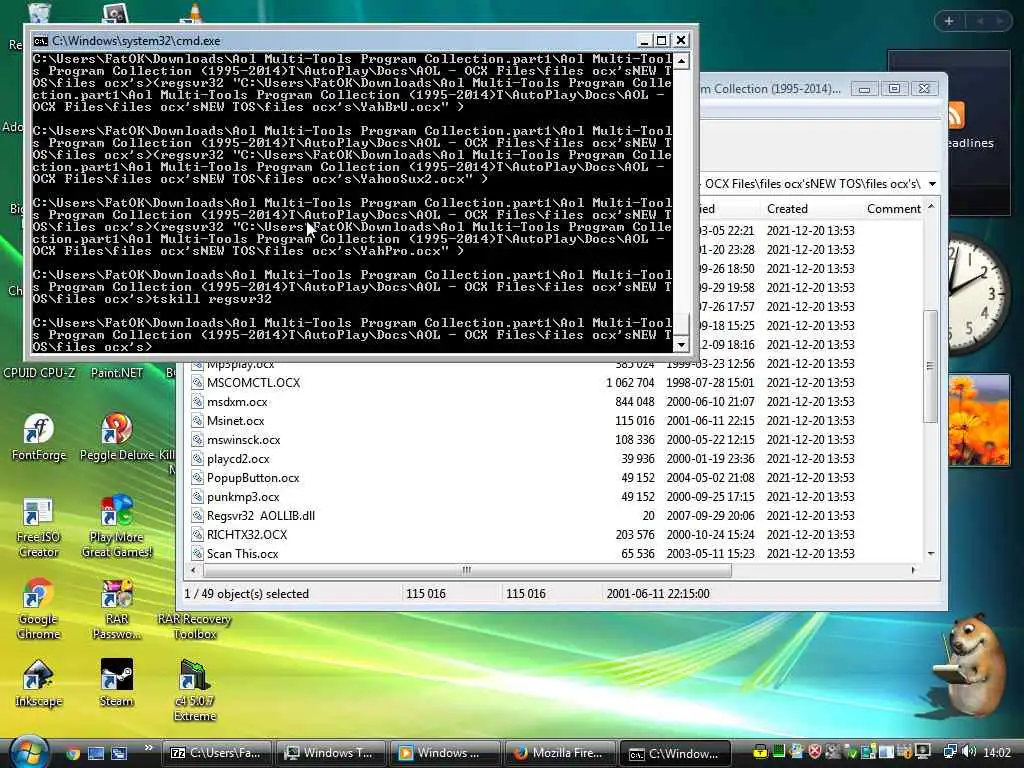Click the CPUID CPU-Z desktop label
Image resolution: width=1024 pixels, height=768 pixels.
(x=39, y=373)
